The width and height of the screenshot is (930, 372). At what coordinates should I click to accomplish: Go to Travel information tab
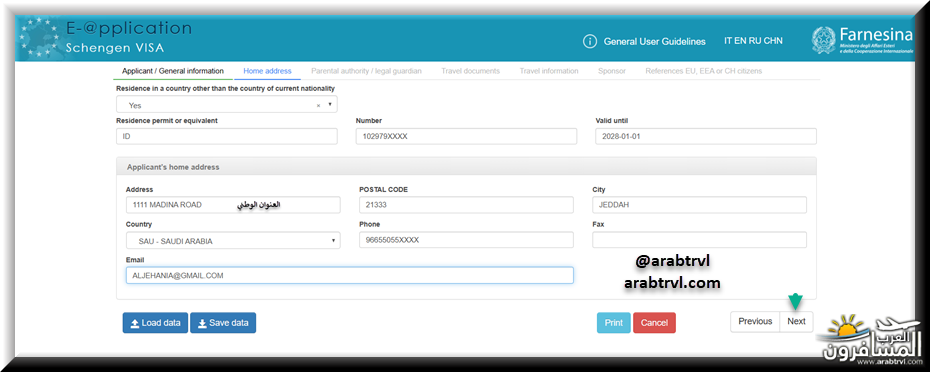(549, 71)
